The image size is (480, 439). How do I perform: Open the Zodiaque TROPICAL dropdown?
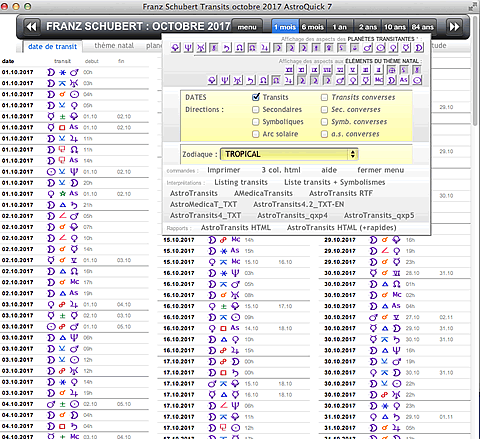289,154
